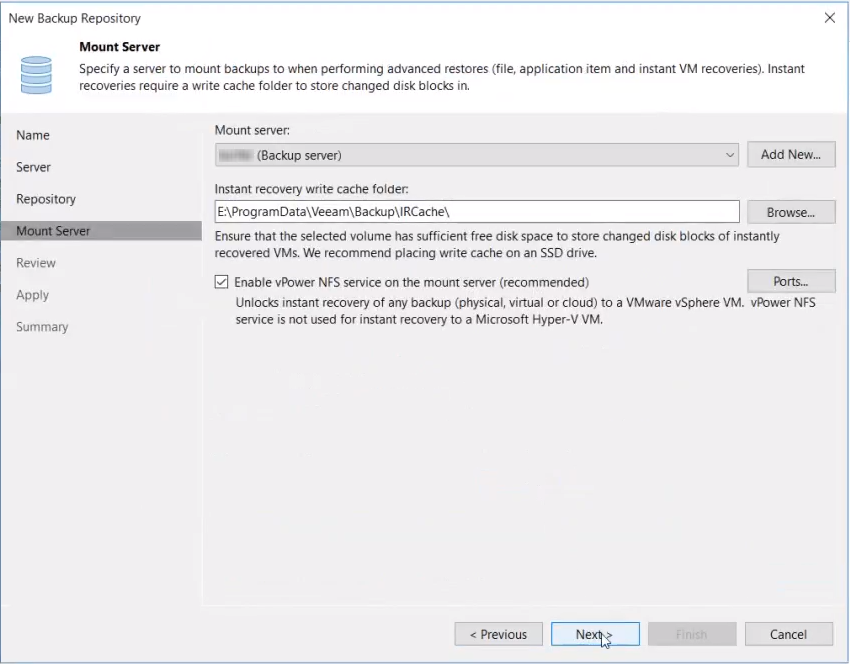This screenshot has height=664, width=850.
Task: Click the Apply step in sidebar
Action: tap(32, 295)
